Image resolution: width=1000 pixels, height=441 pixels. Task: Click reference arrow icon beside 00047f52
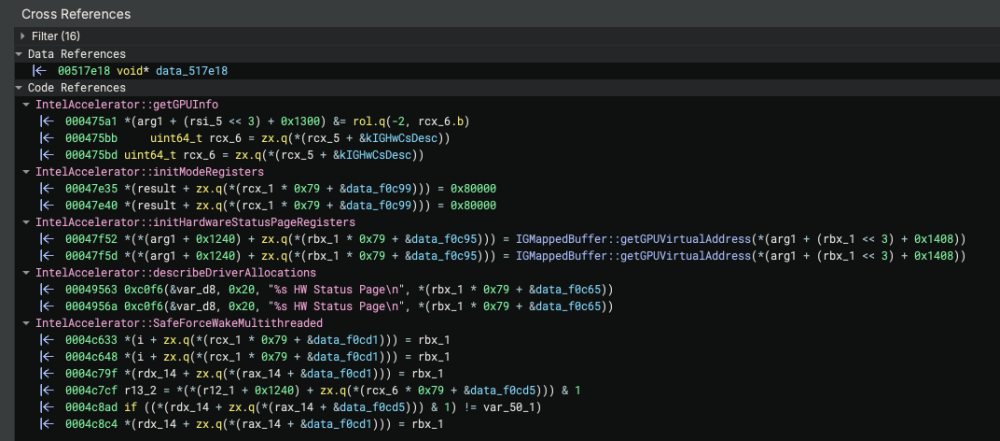45,239
